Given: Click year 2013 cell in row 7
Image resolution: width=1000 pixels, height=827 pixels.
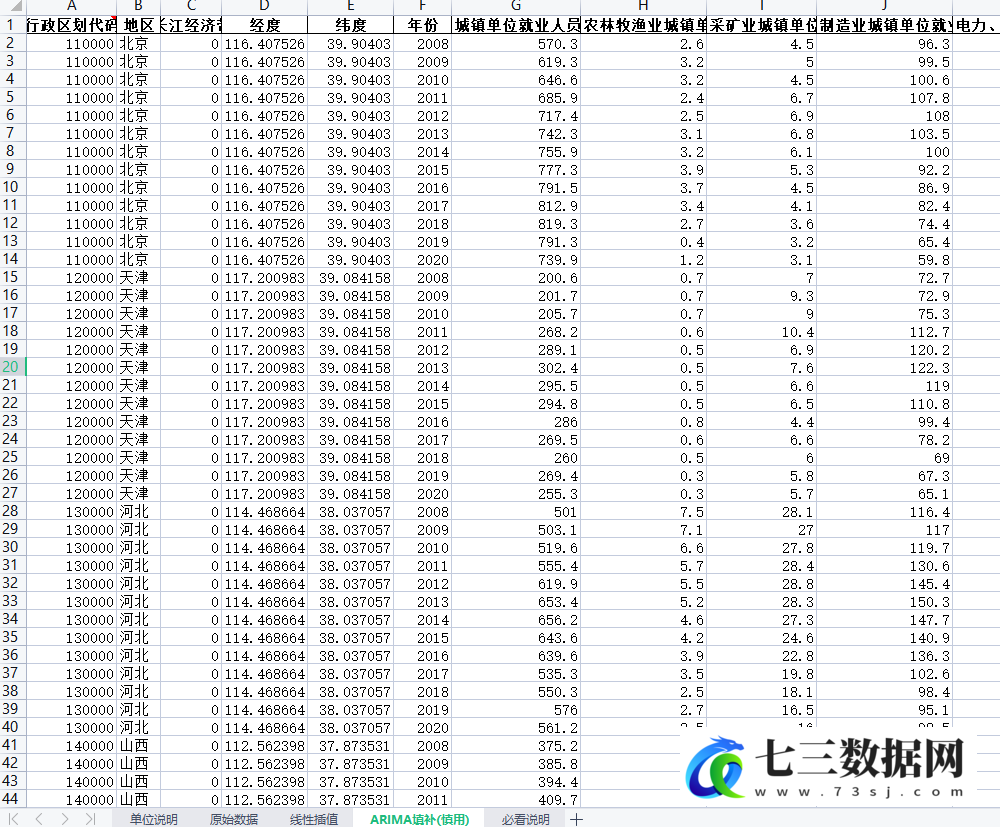Looking at the screenshot, I should pos(422,134).
